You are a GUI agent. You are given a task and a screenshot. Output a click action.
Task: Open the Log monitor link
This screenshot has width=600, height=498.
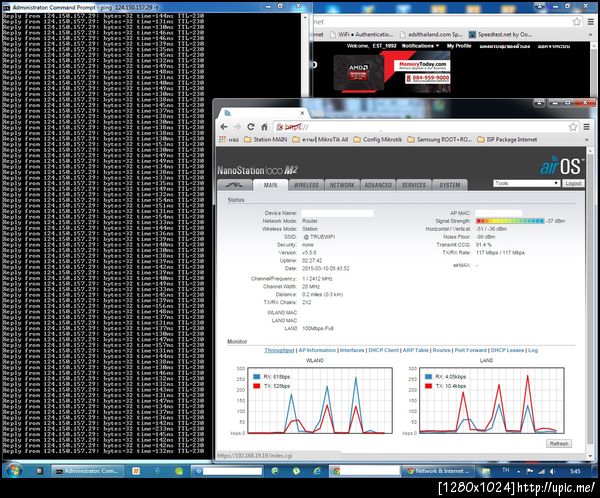click(533, 350)
